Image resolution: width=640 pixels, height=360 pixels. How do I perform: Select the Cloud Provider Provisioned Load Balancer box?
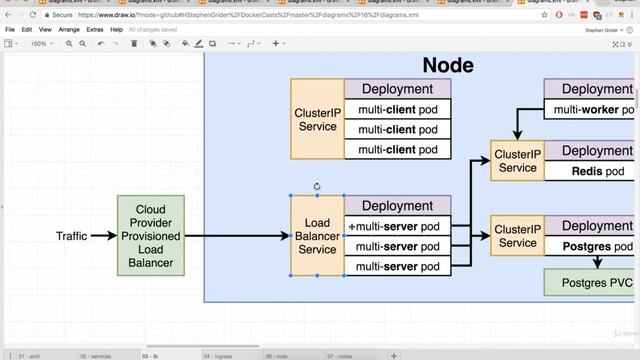[x=151, y=236]
